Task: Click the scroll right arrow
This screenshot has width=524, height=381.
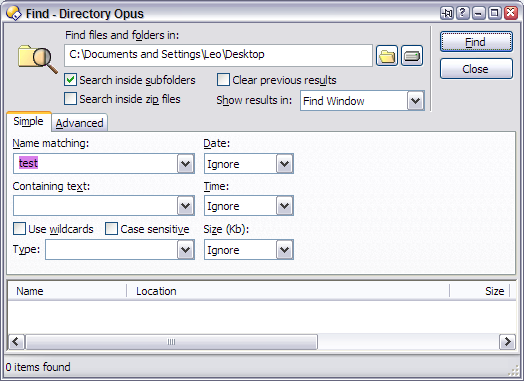Action: click(x=507, y=342)
